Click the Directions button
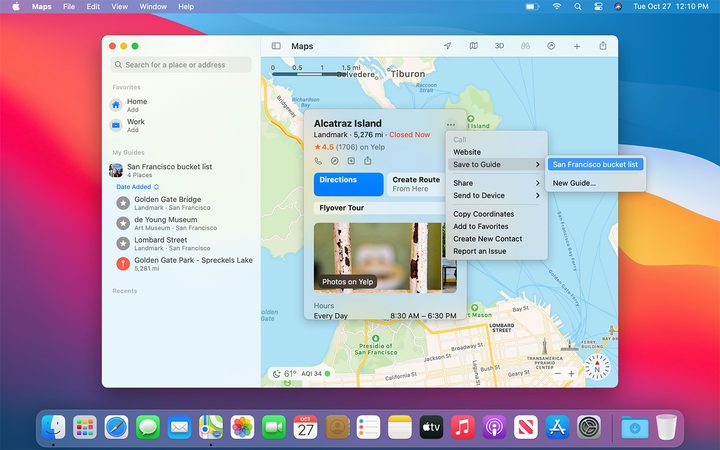The width and height of the screenshot is (720, 450). pyautogui.click(x=349, y=184)
